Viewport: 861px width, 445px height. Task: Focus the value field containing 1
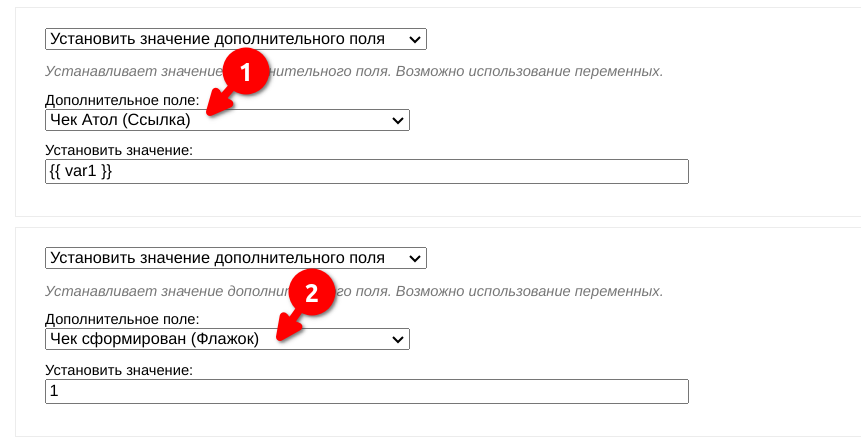click(367, 391)
